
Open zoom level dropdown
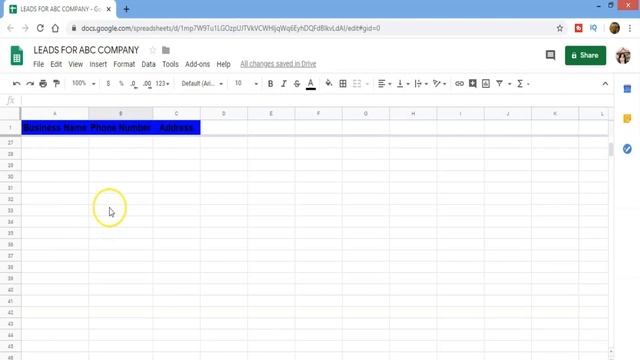click(83, 84)
